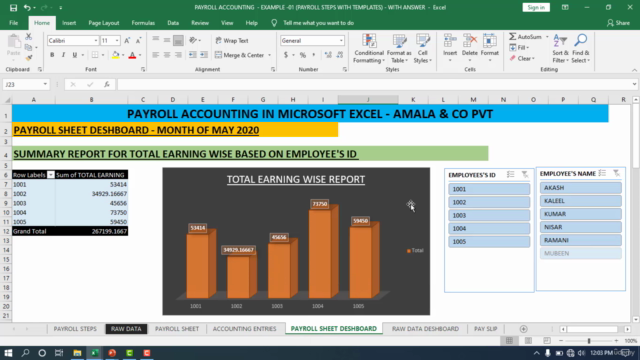
Task: Open Find & Select menu
Action: pos(580,48)
